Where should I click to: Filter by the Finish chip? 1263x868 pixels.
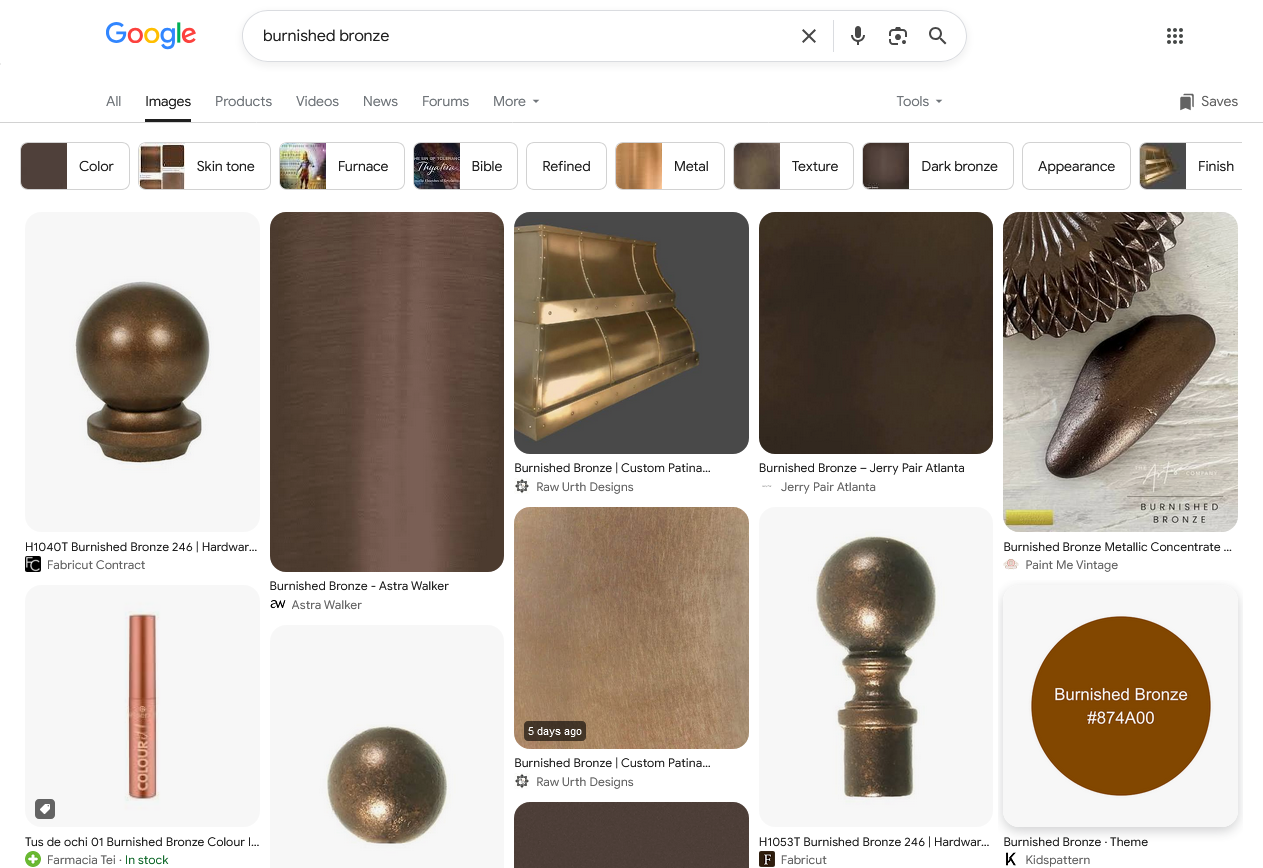click(1190, 166)
